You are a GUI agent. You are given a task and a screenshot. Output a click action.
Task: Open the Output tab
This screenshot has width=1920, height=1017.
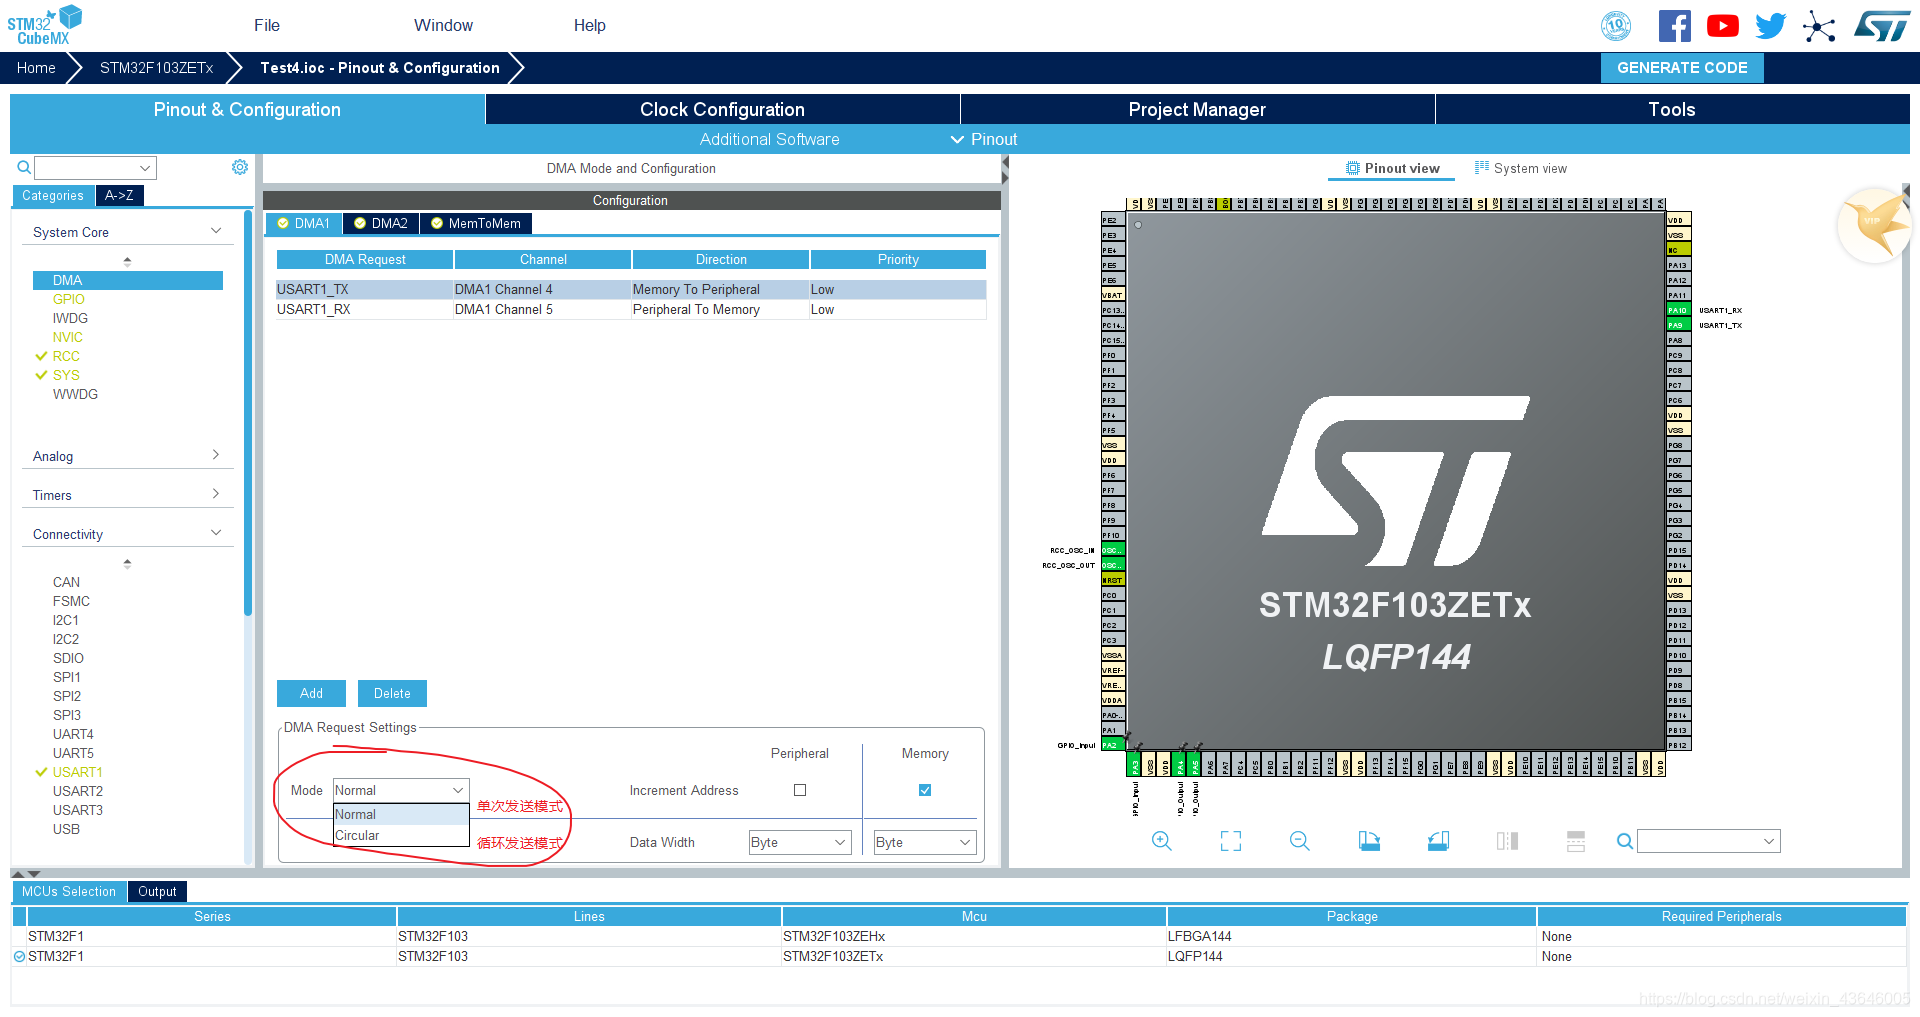157,891
